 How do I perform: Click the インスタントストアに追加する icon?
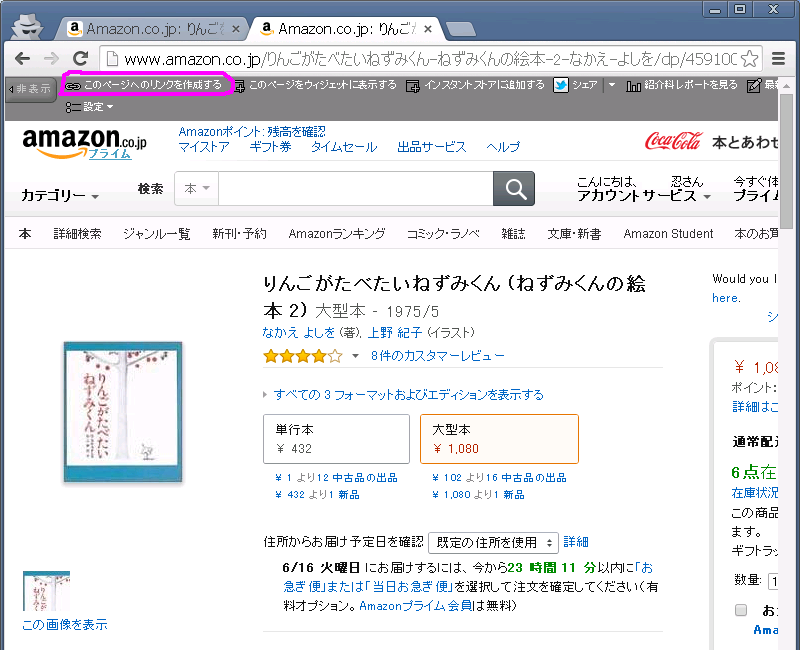(x=412, y=86)
